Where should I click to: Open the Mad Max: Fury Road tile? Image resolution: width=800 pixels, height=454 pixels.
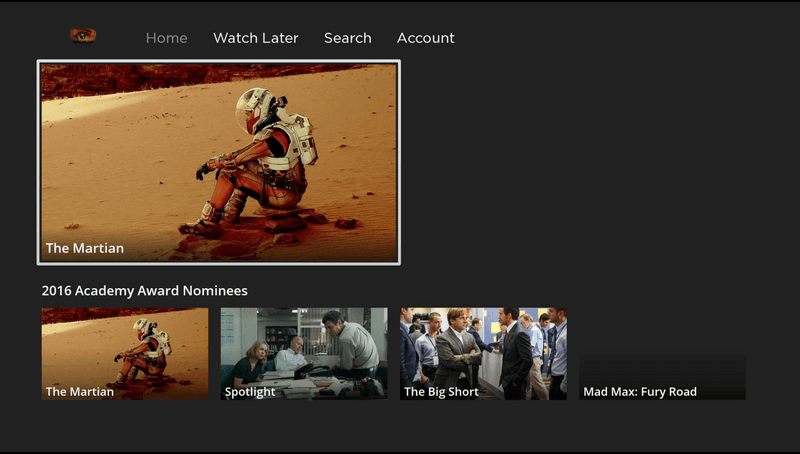[x=662, y=375]
